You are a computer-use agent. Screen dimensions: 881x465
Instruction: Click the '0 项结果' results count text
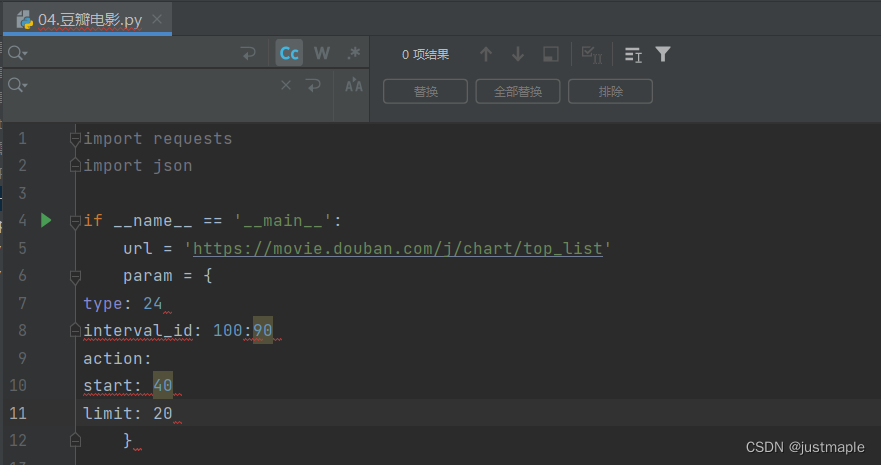point(425,54)
